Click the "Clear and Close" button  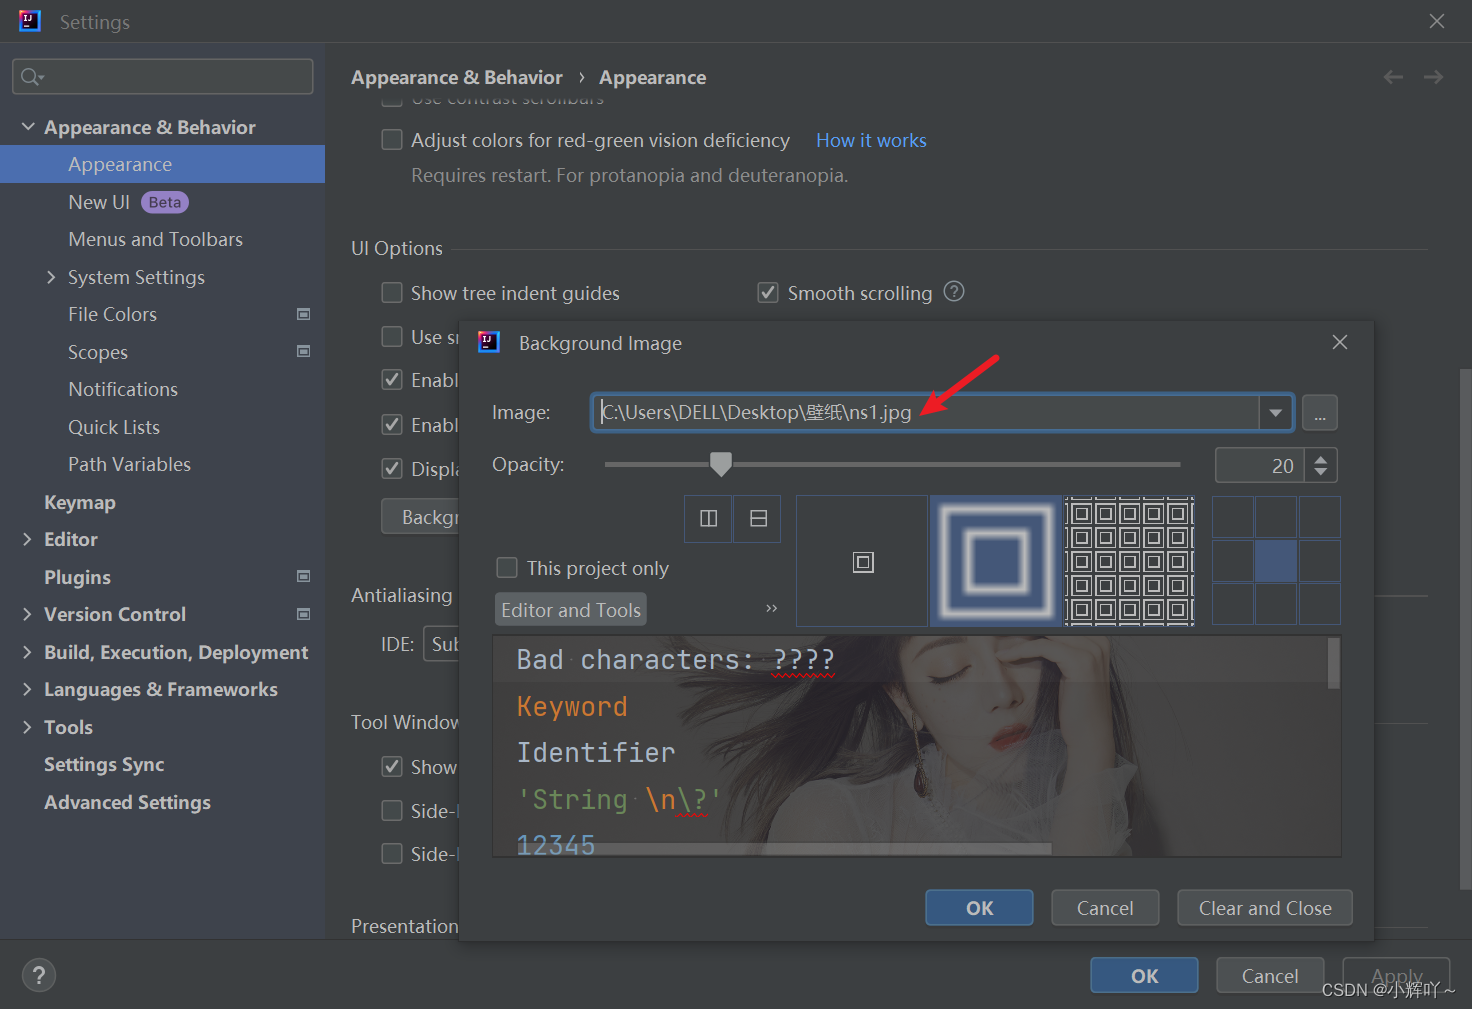pos(1264,907)
